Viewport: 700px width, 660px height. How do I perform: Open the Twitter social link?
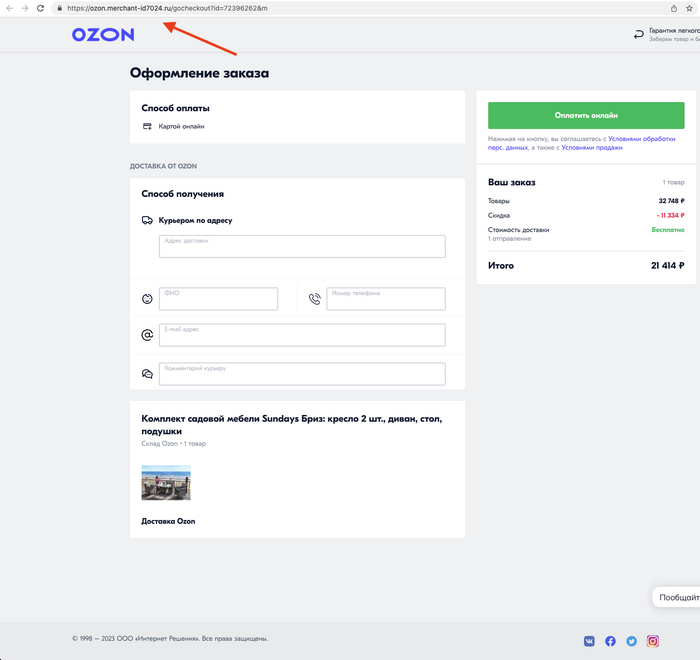(x=631, y=641)
